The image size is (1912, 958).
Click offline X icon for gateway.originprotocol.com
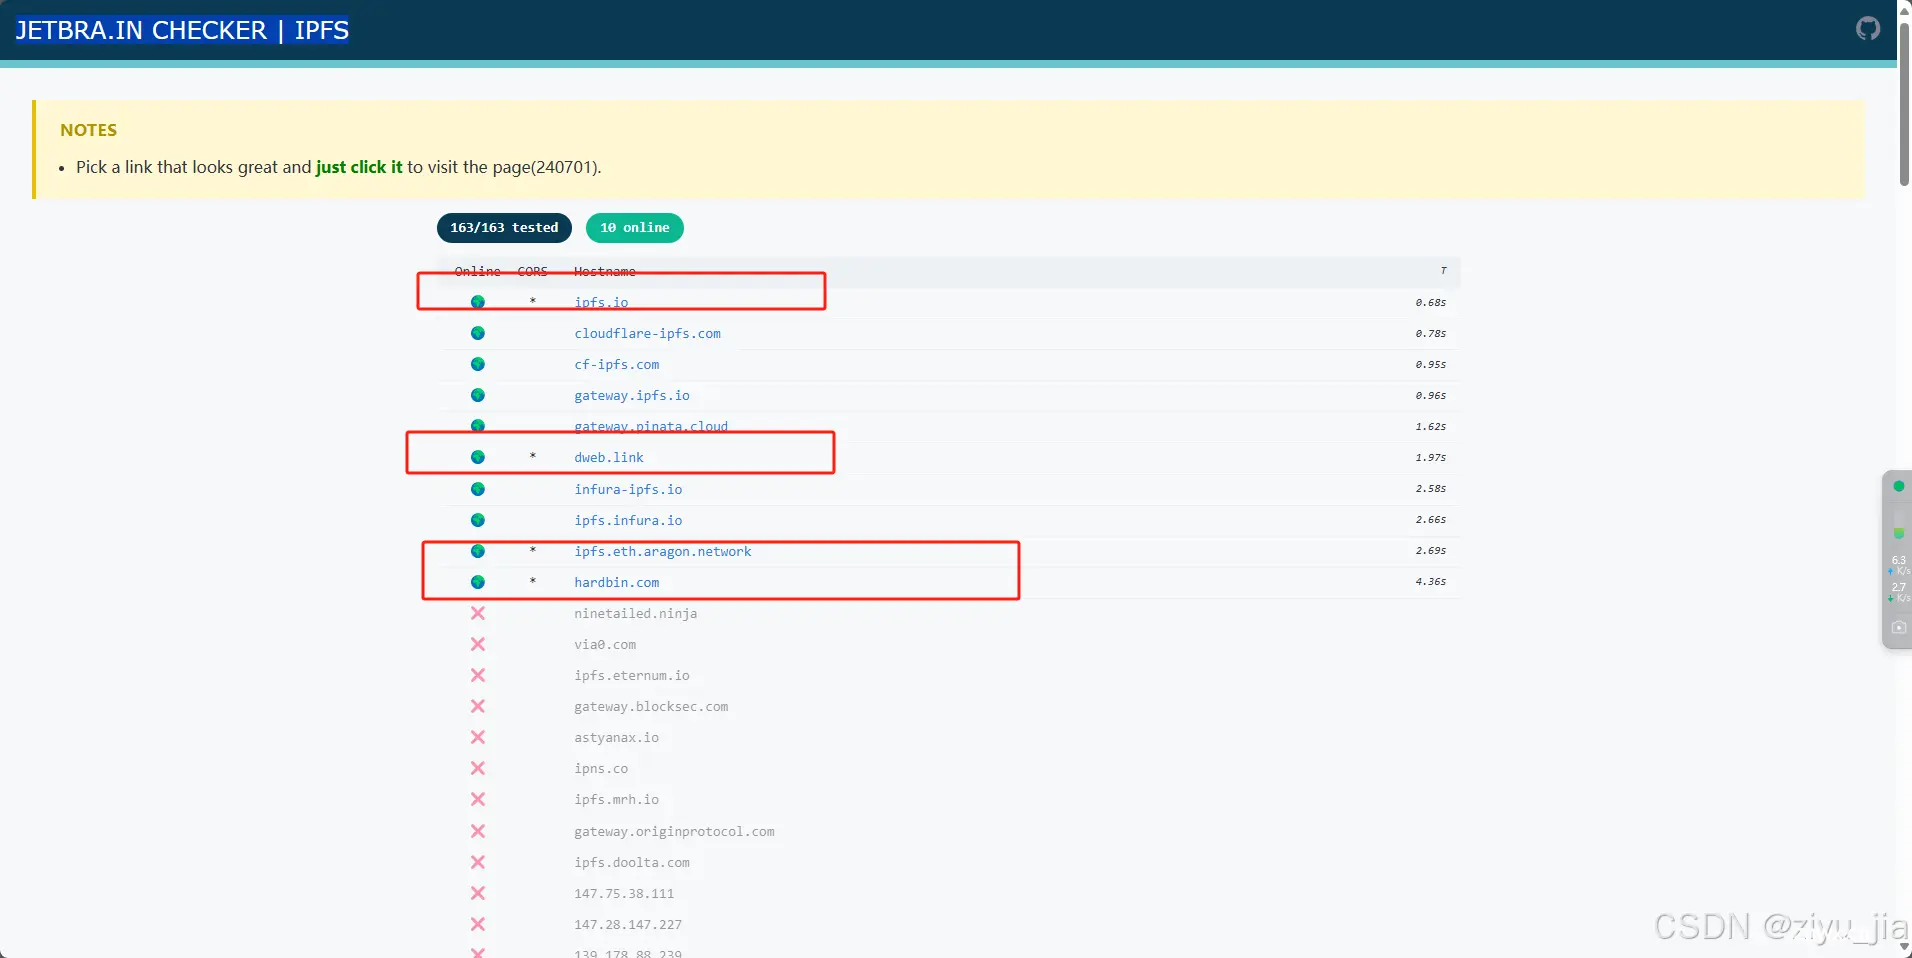point(478,831)
